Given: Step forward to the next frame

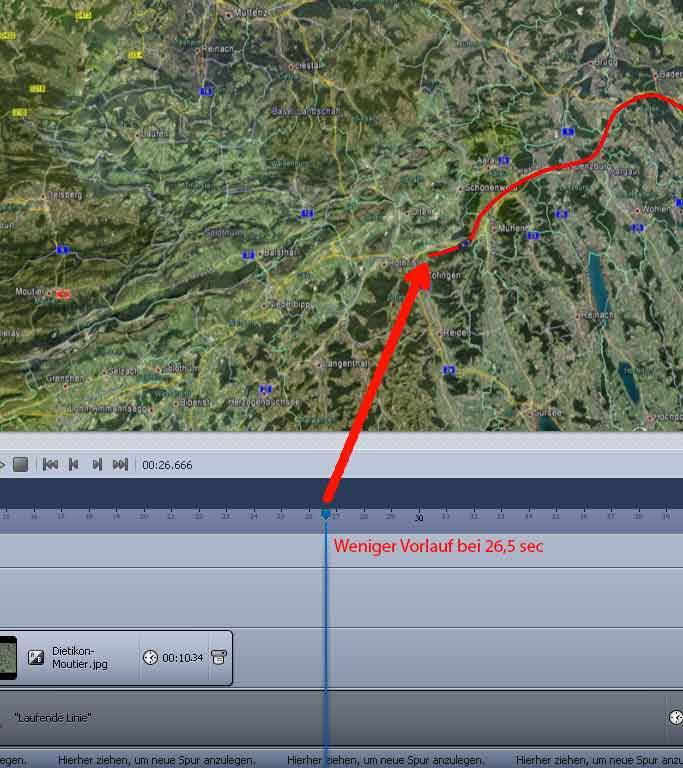Looking at the screenshot, I should click(x=97, y=464).
